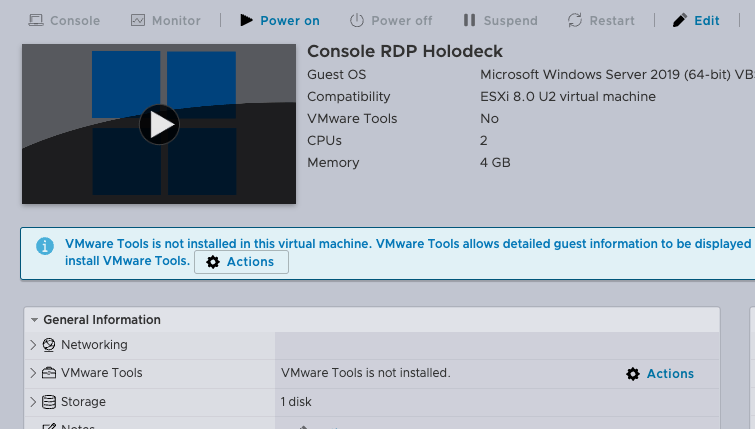Expand the Storage row chevron
The image size is (755, 429).
pos(34,402)
